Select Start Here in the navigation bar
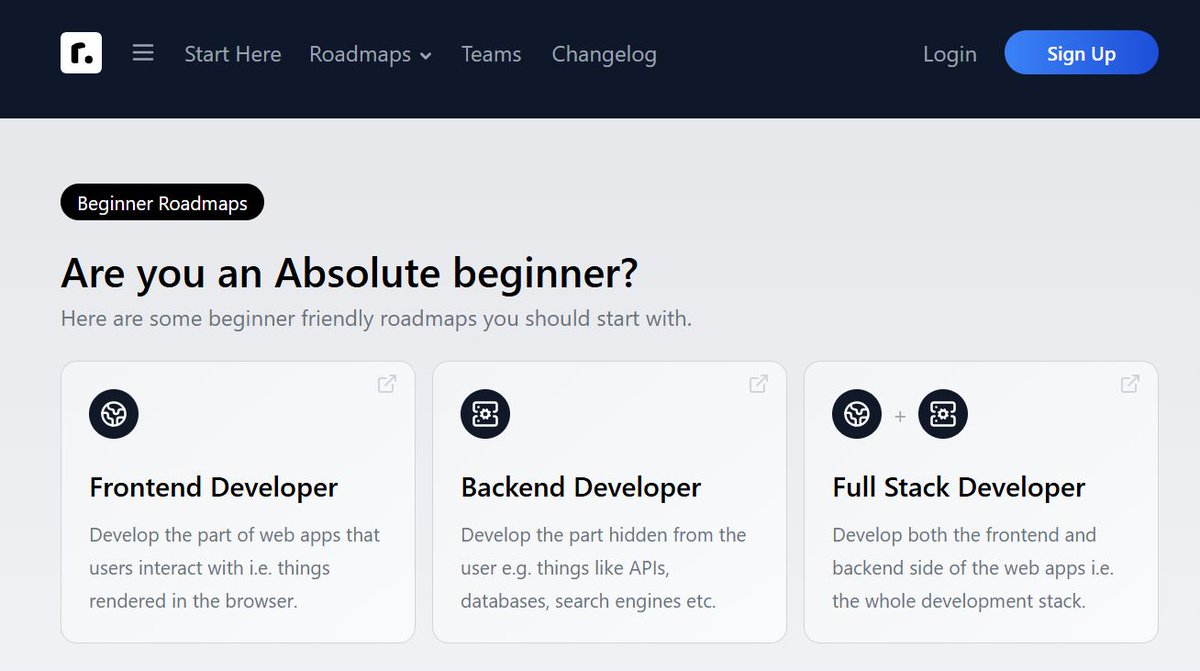 (x=232, y=54)
